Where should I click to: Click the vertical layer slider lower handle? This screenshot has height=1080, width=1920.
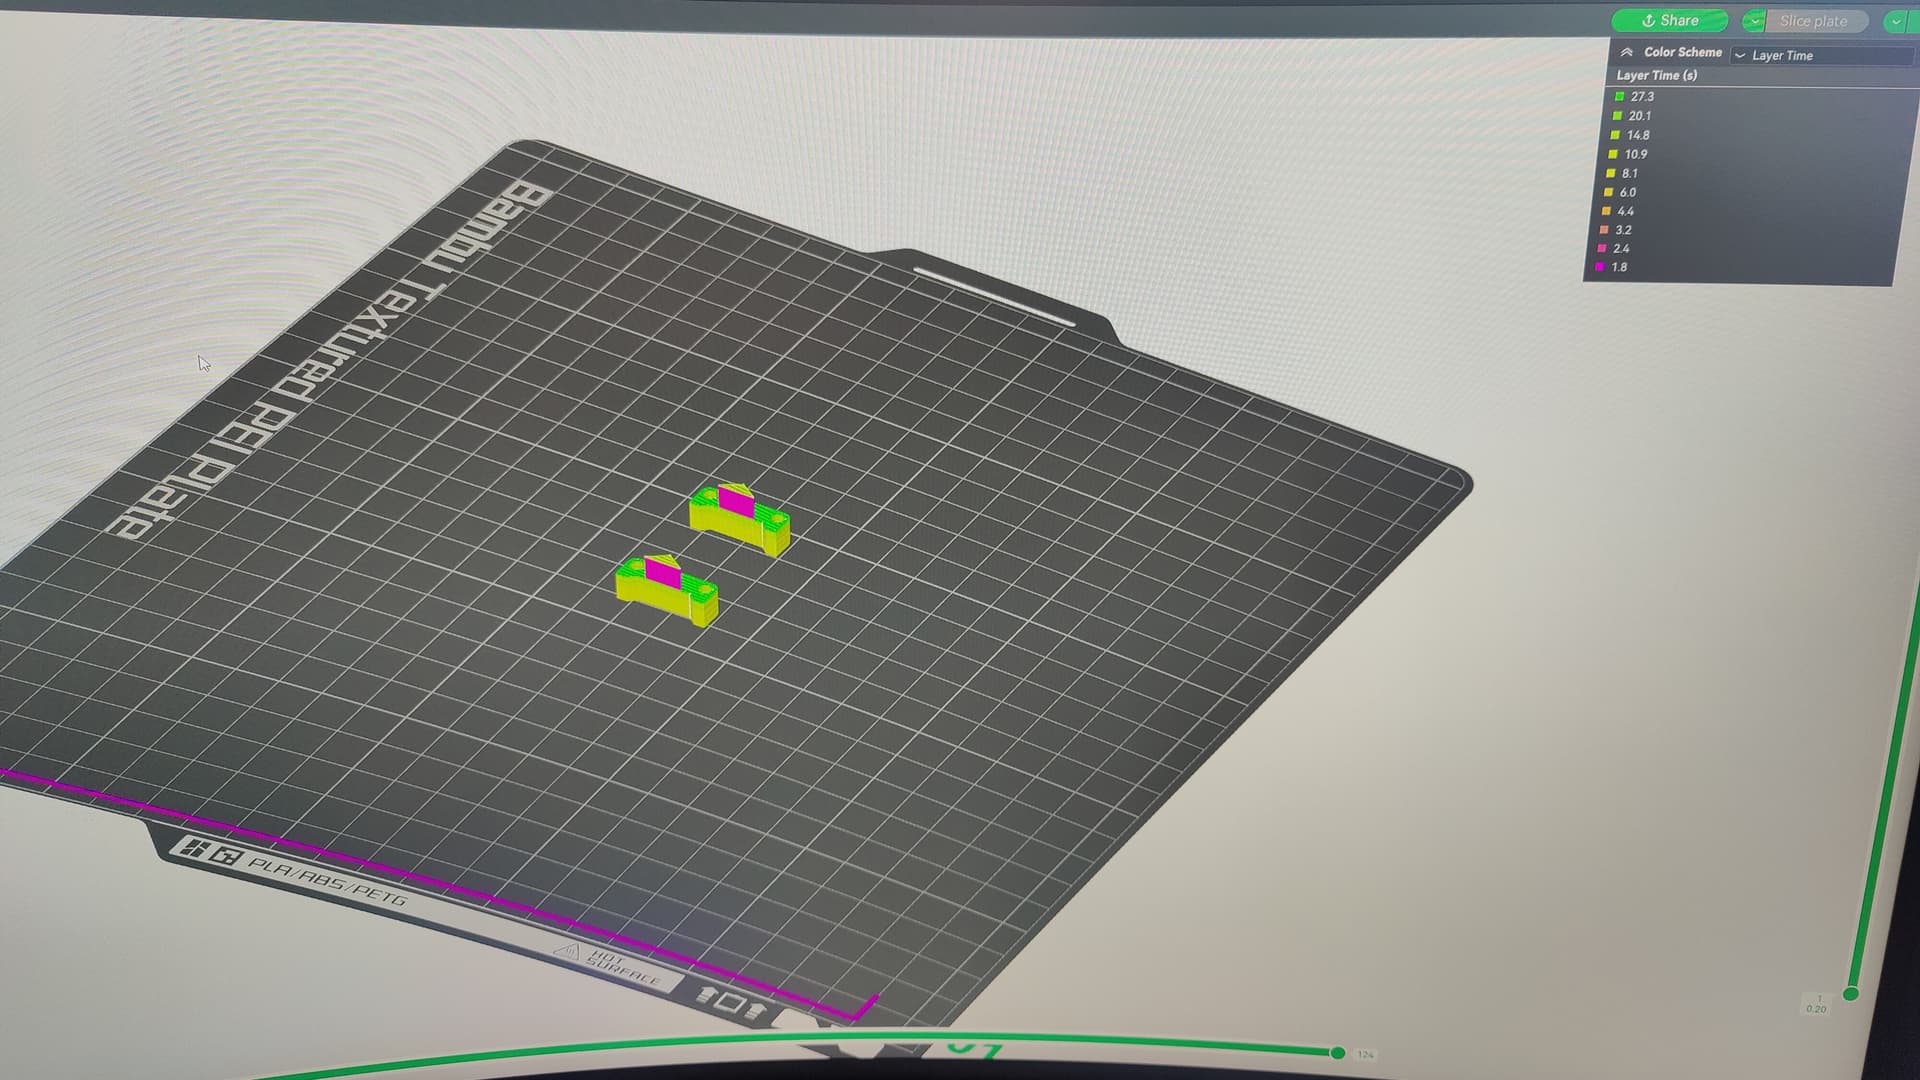(x=1851, y=993)
